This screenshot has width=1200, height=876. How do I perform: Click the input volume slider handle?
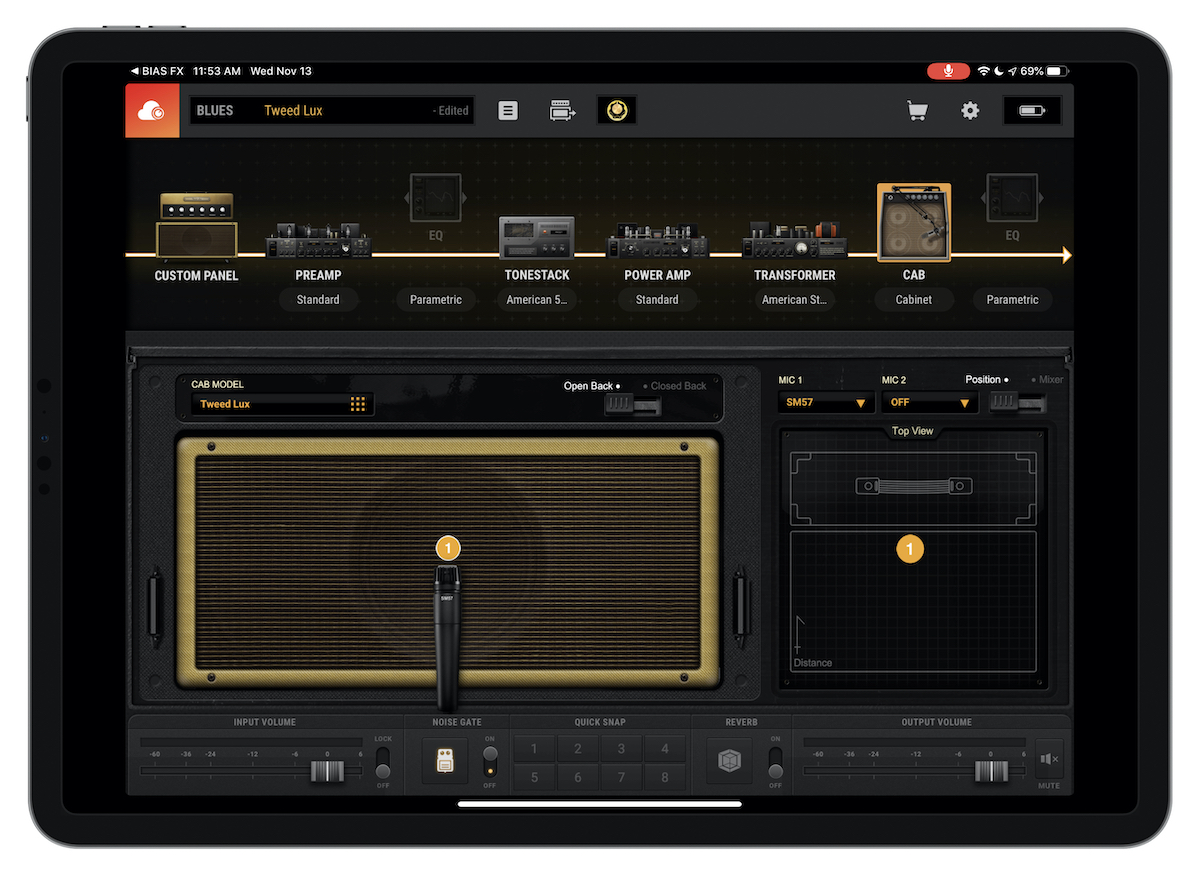coord(326,771)
